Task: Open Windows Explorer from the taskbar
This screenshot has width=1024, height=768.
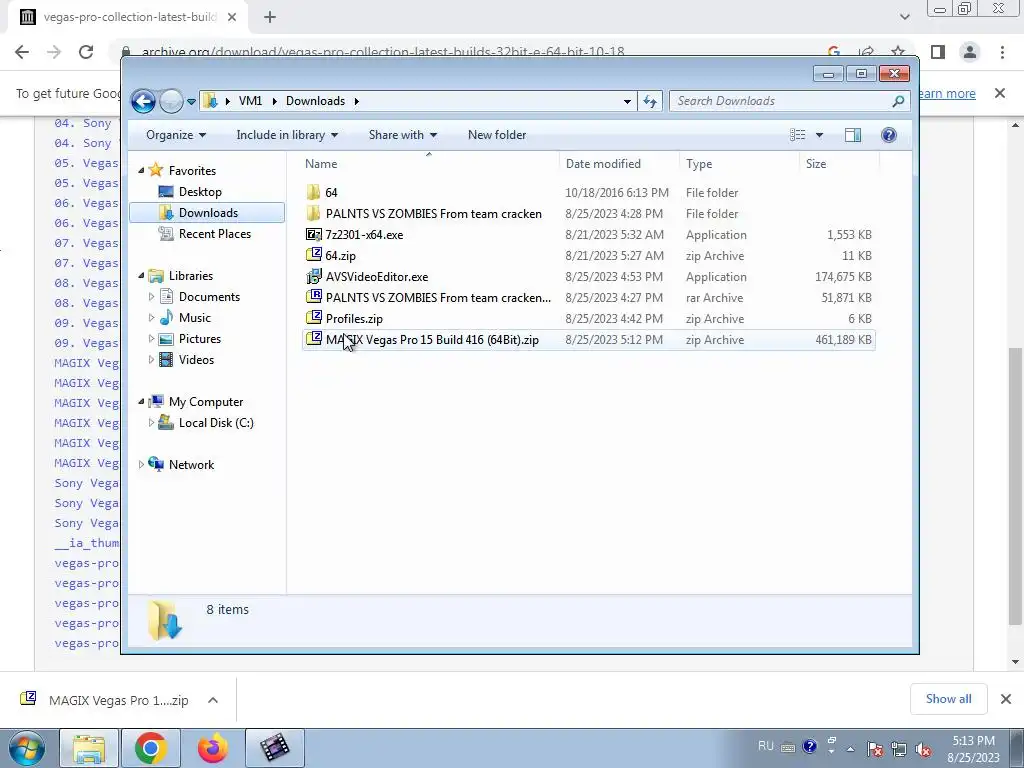Action: 89,748
